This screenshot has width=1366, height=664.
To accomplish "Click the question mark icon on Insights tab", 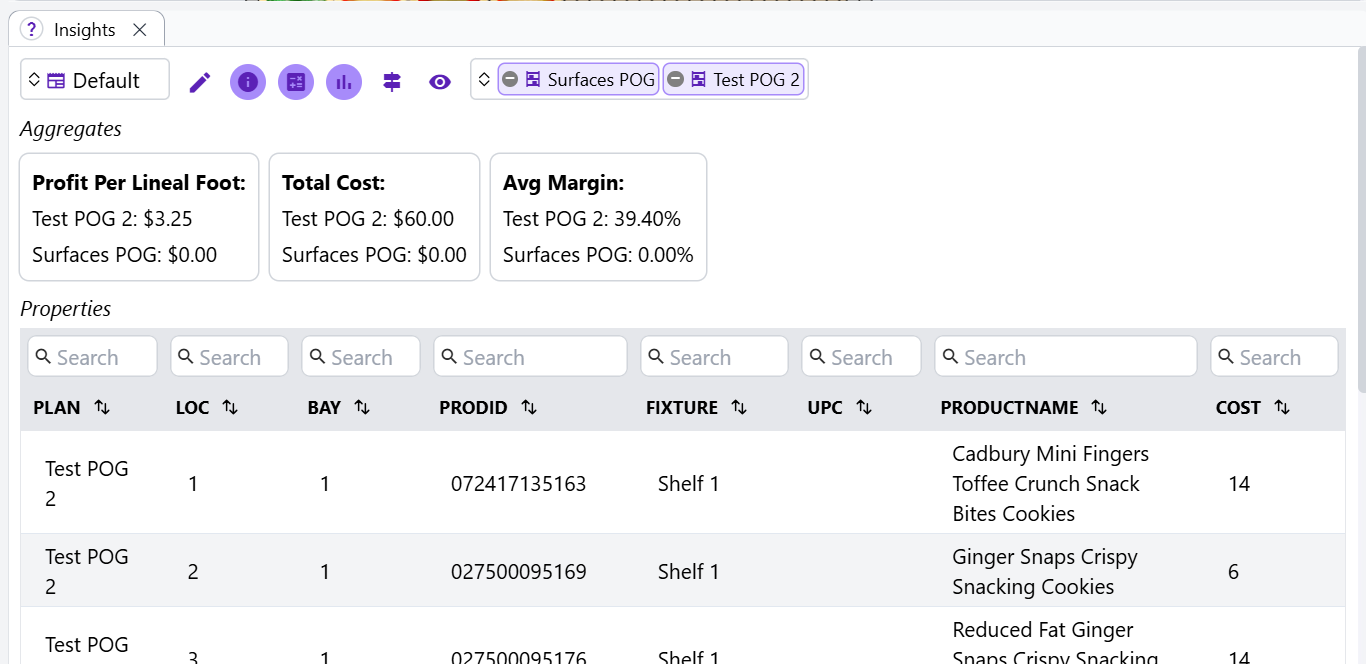I will [32, 30].
